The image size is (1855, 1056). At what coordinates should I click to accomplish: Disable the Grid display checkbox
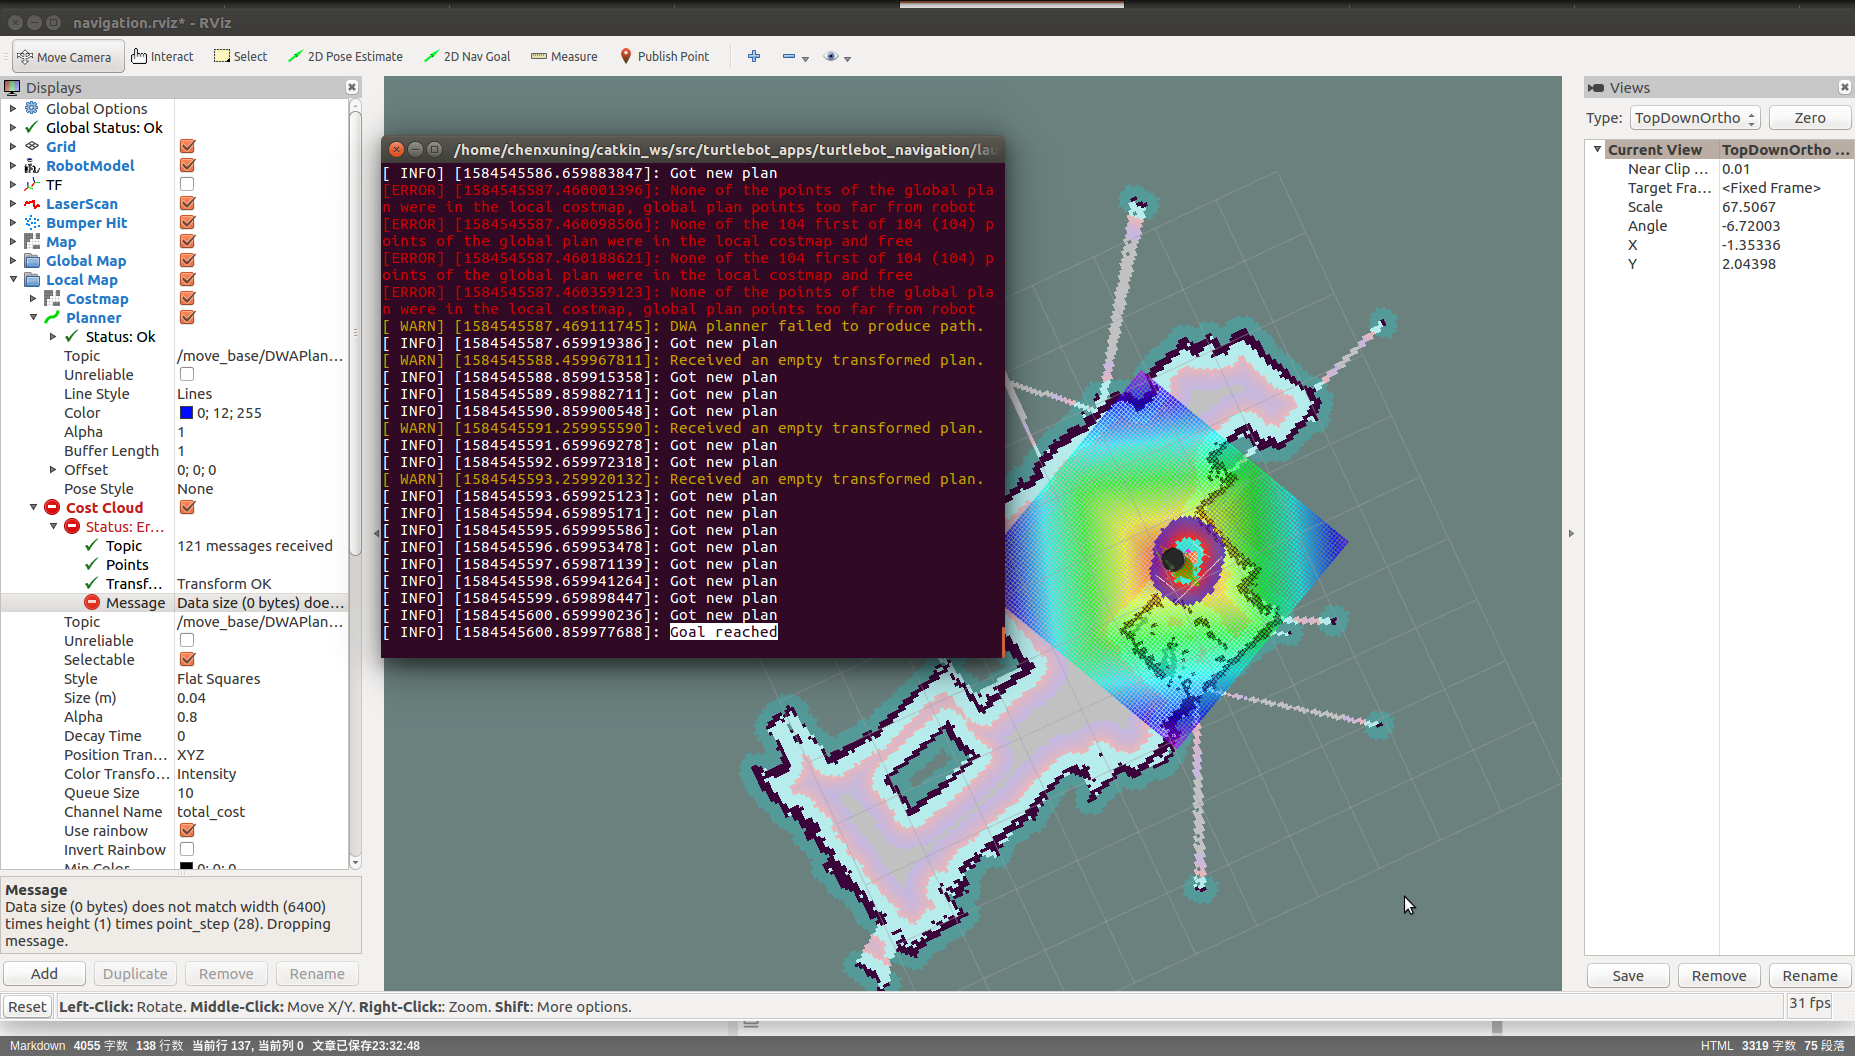click(187, 146)
